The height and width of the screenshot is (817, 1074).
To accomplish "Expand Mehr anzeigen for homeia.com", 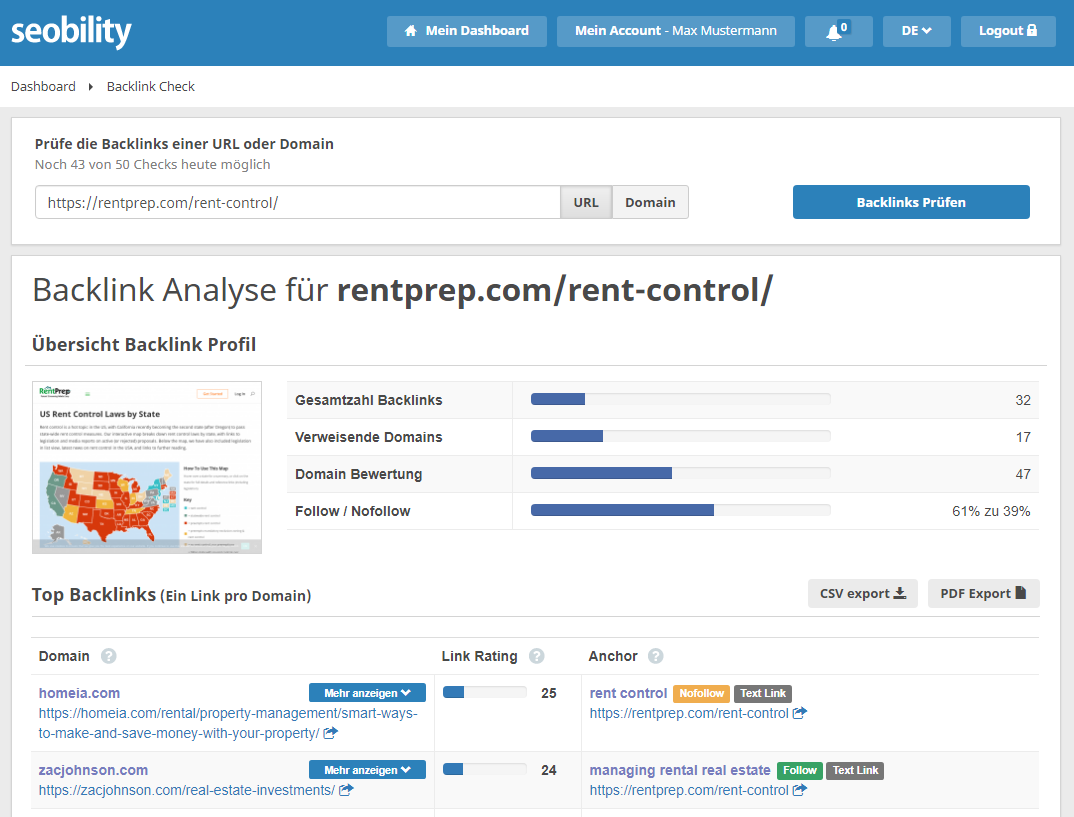I will (x=367, y=693).
